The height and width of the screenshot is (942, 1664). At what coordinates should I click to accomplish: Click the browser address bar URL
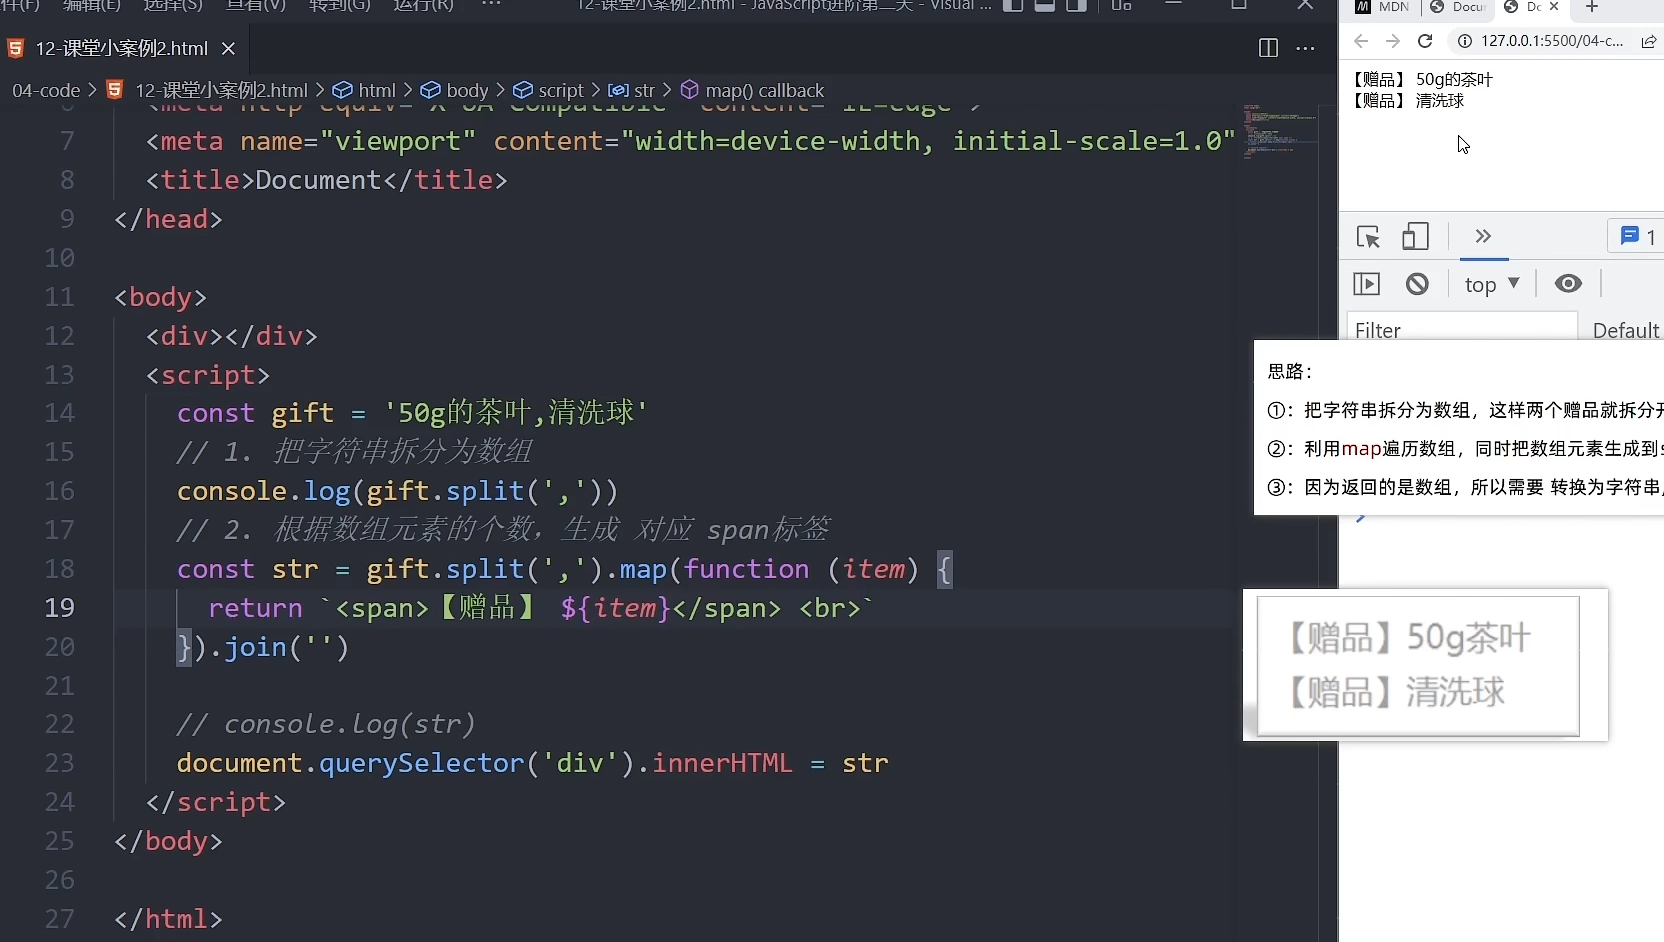click(x=1552, y=41)
